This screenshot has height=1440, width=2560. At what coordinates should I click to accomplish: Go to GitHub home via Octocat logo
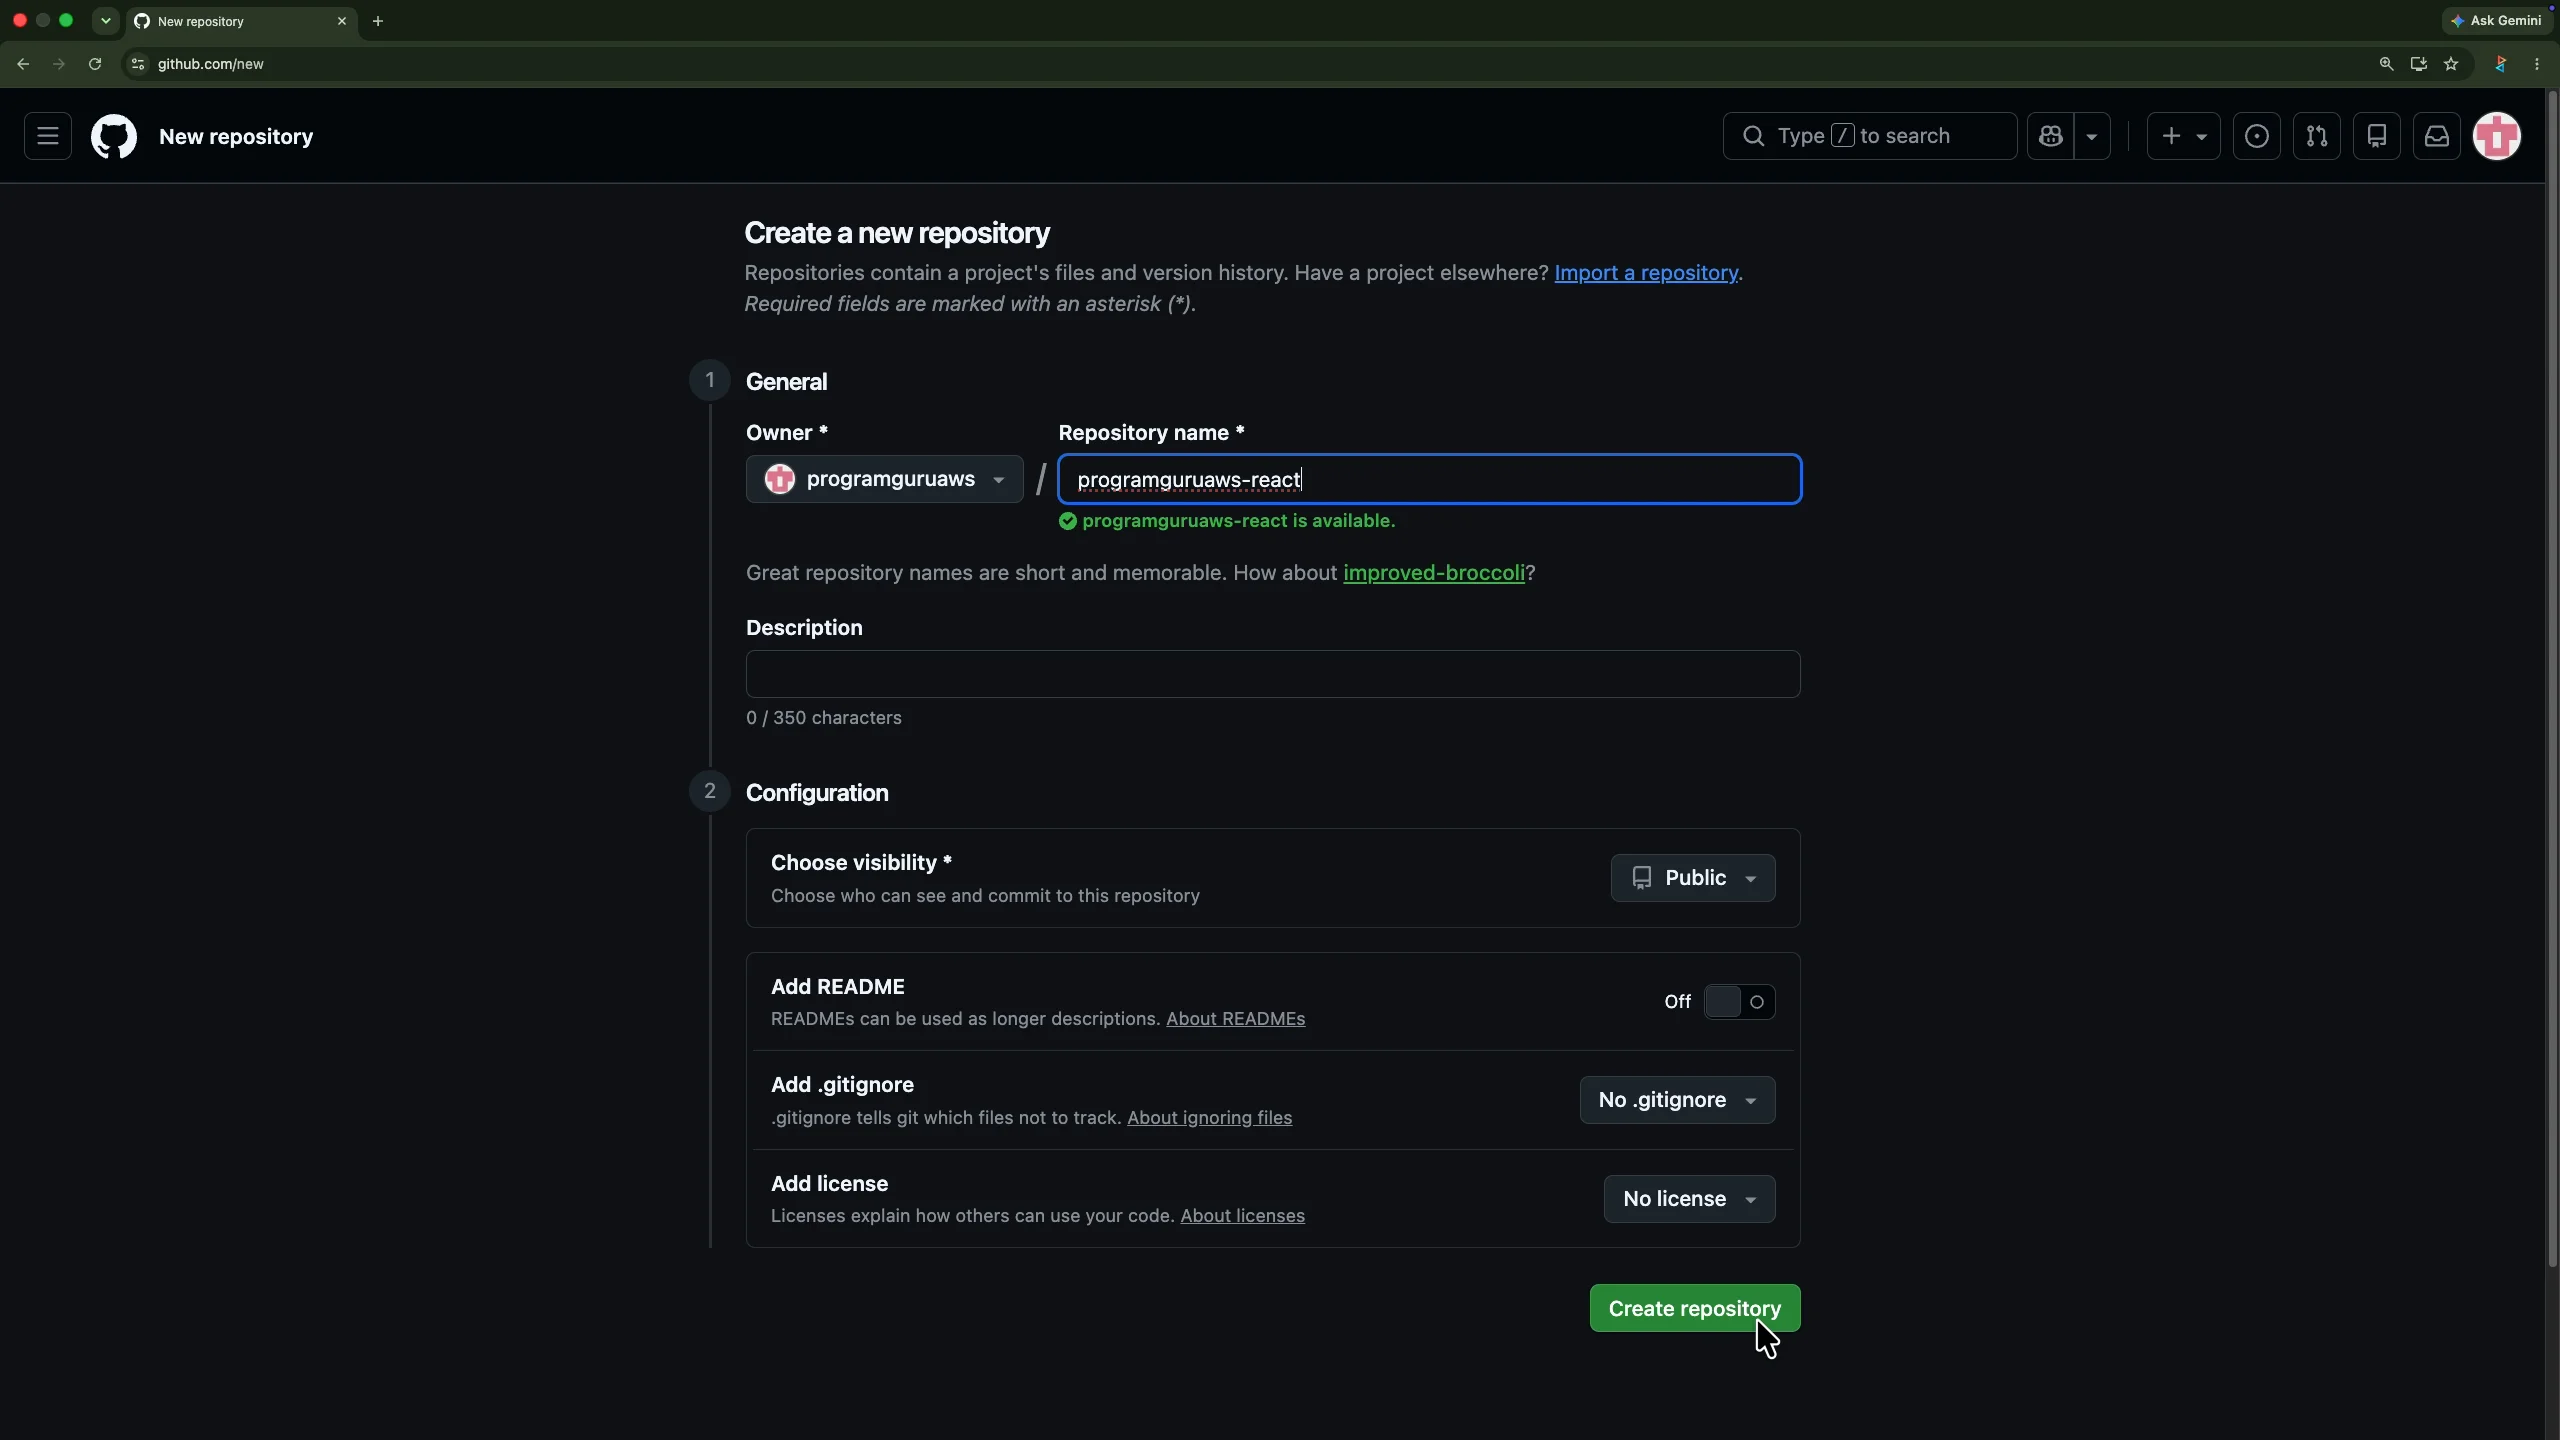click(x=114, y=136)
